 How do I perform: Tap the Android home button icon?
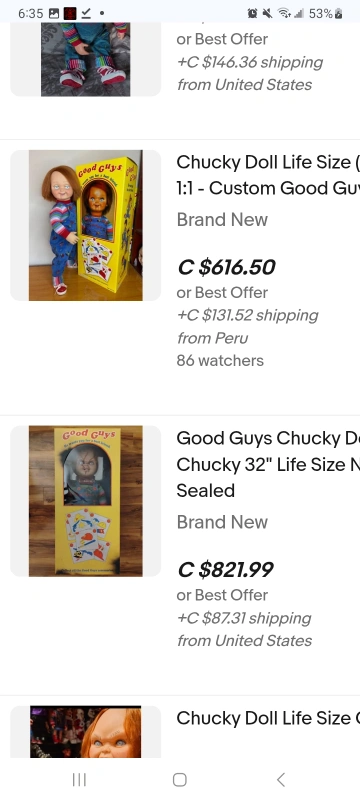click(179, 779)
